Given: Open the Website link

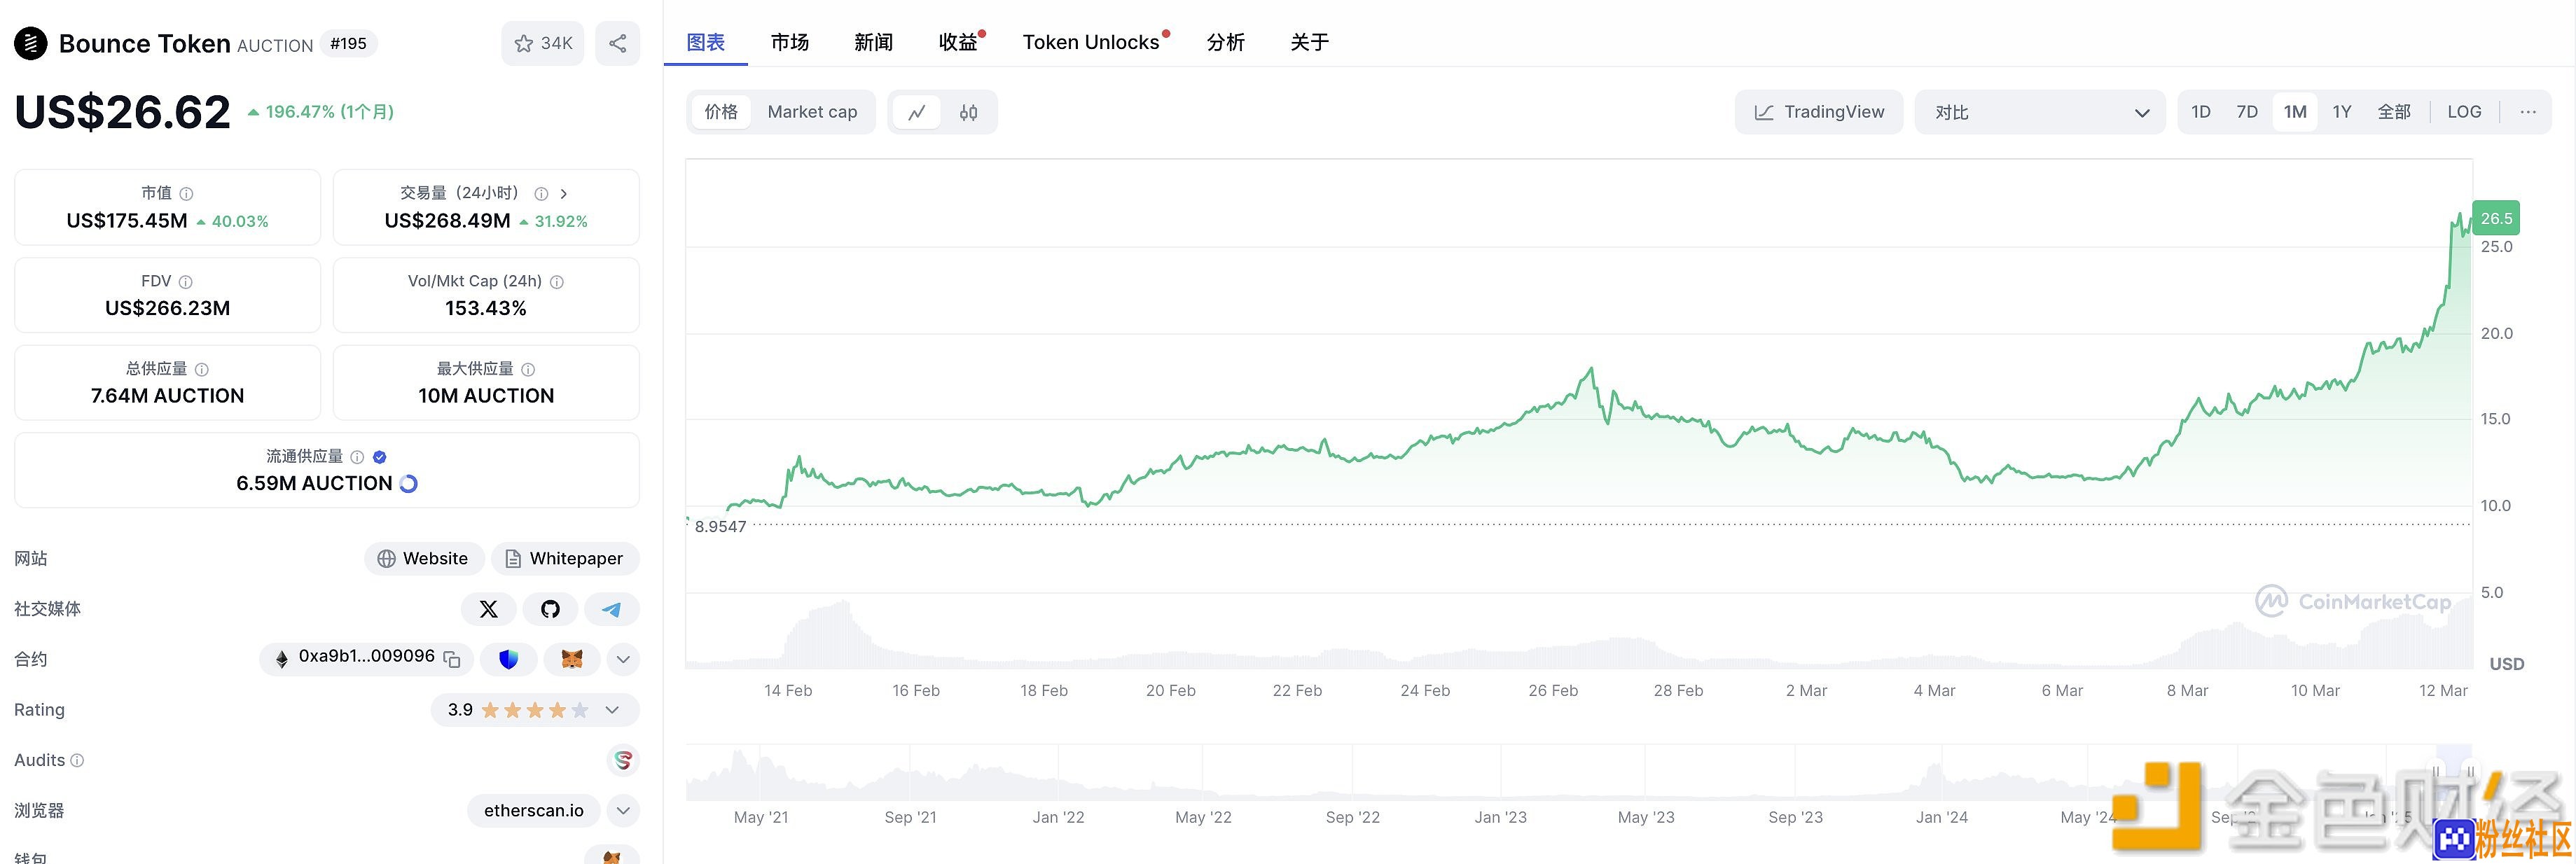Looking at the screenshot, I should (424, 559).
